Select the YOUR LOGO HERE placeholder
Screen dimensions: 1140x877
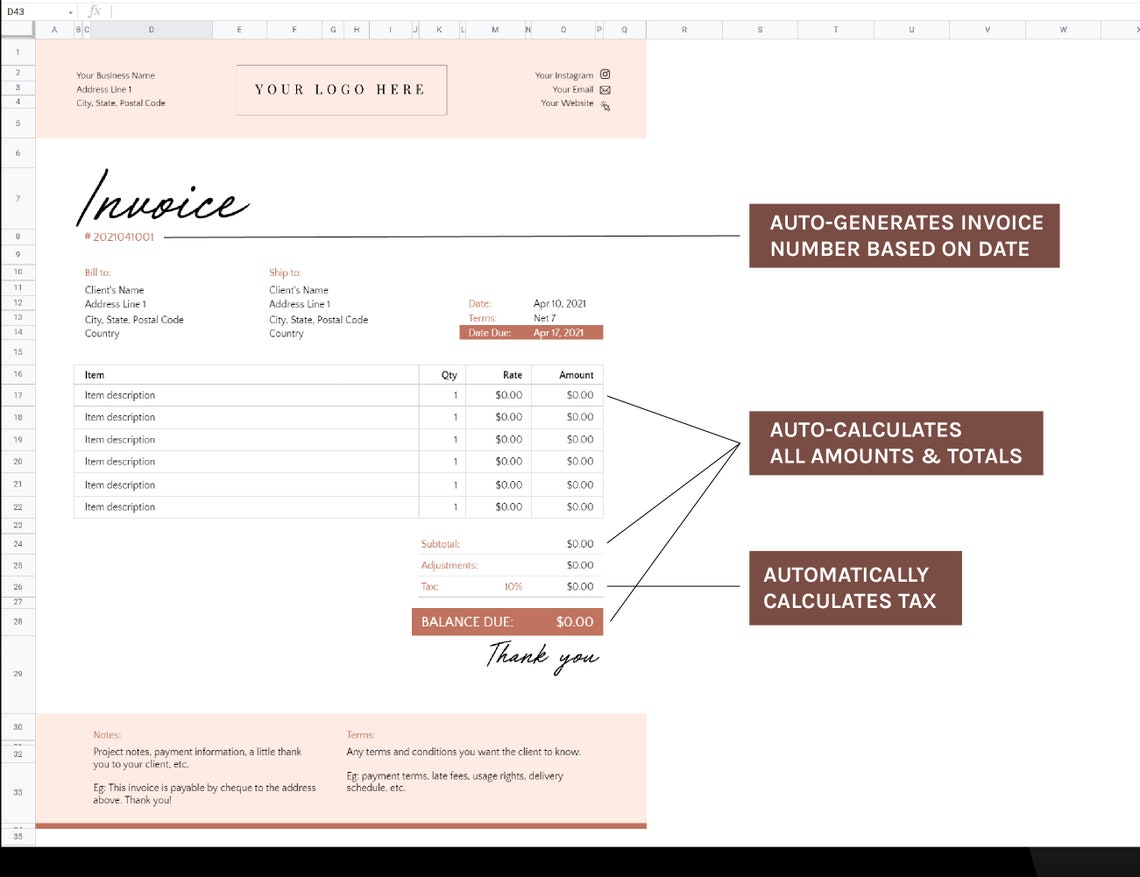click(341, 89)
